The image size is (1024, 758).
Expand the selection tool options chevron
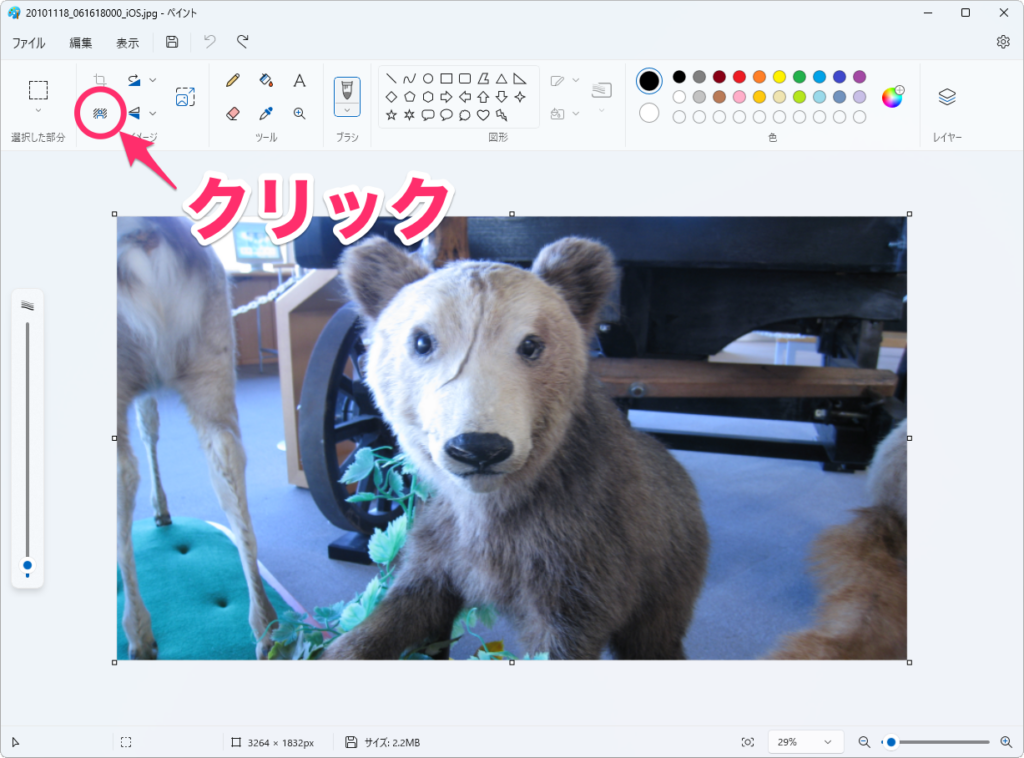[x=38, y=111]
